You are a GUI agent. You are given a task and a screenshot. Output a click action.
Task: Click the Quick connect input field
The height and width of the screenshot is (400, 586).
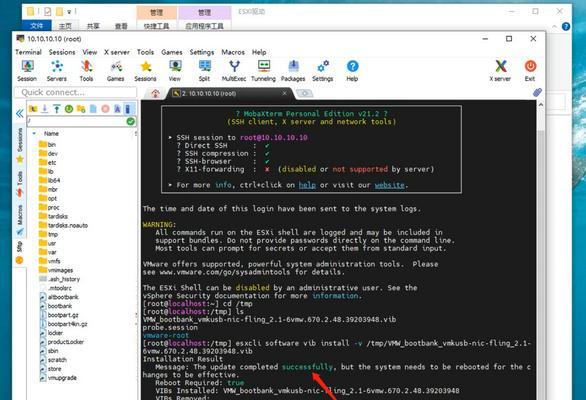75,92
